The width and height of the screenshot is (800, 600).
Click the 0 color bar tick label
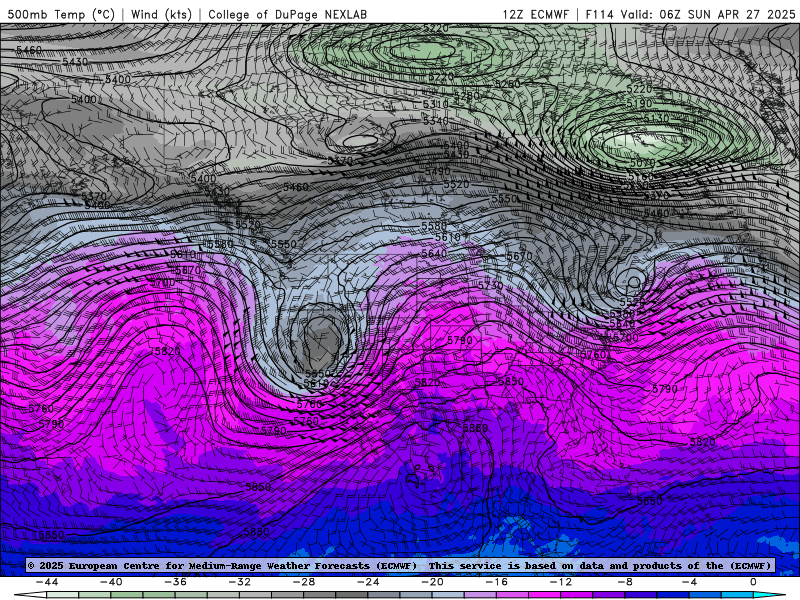pos(753,582)
